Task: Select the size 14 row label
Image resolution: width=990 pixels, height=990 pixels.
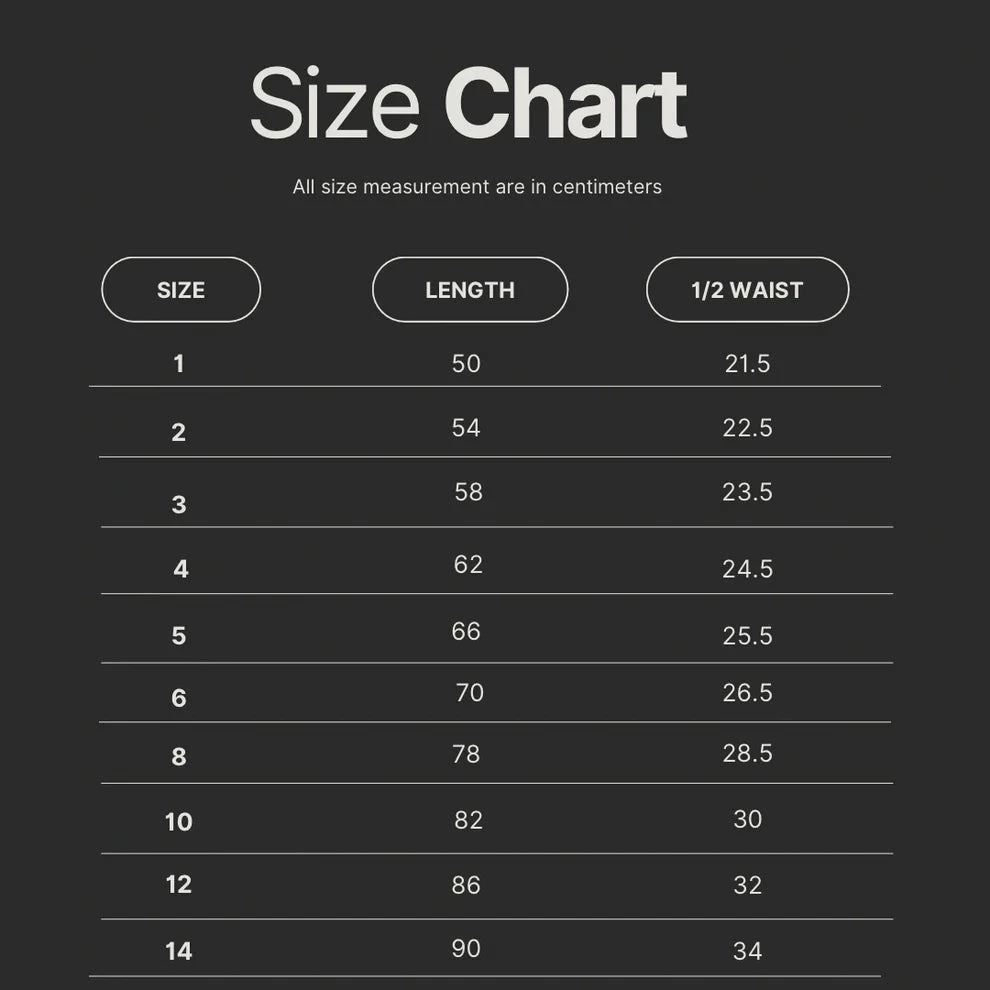Action: [179, 951]
